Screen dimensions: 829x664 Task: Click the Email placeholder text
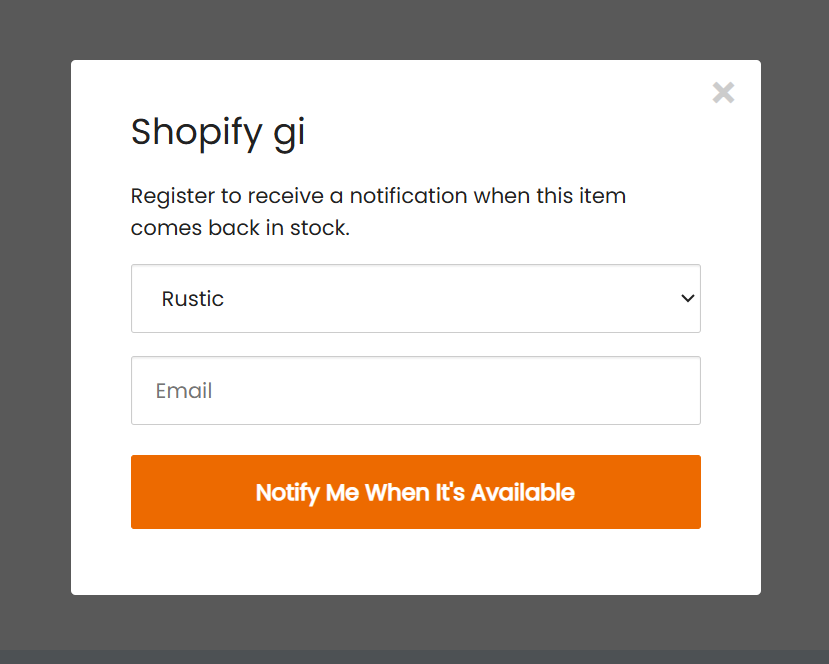[184, 391]
